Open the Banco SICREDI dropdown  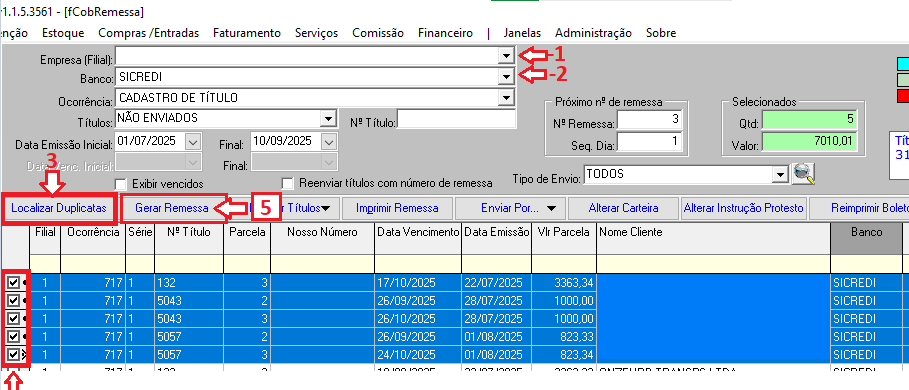[x=507, y=76]
